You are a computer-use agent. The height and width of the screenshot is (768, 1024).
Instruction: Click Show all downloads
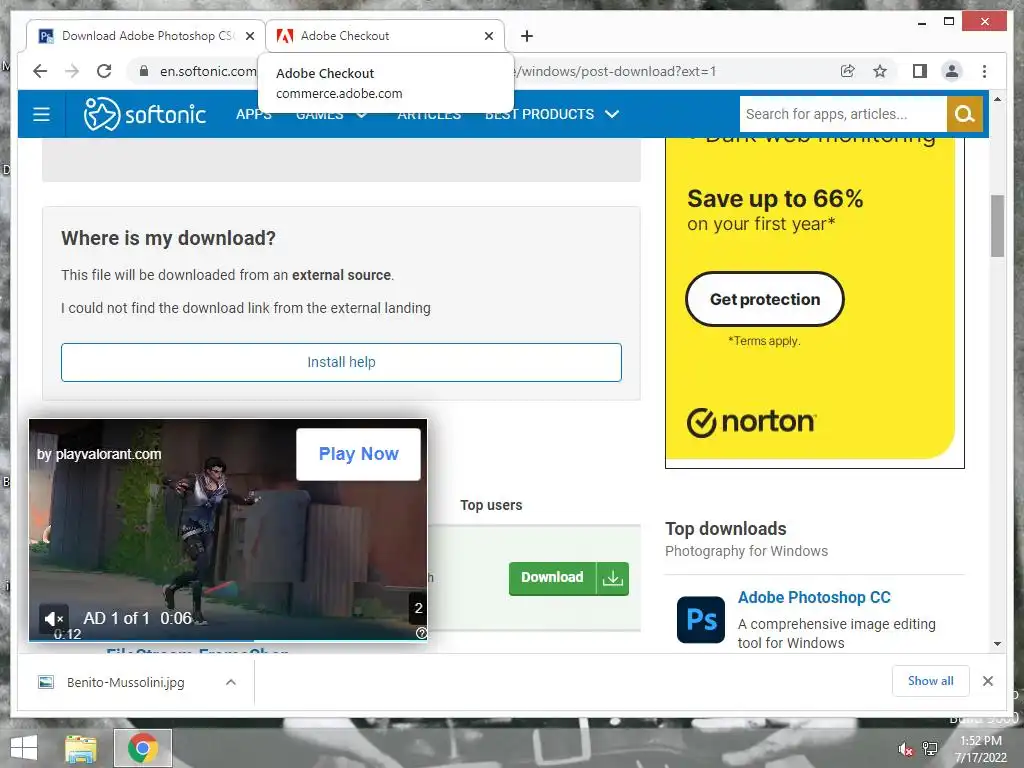click(x=931, y=681)
